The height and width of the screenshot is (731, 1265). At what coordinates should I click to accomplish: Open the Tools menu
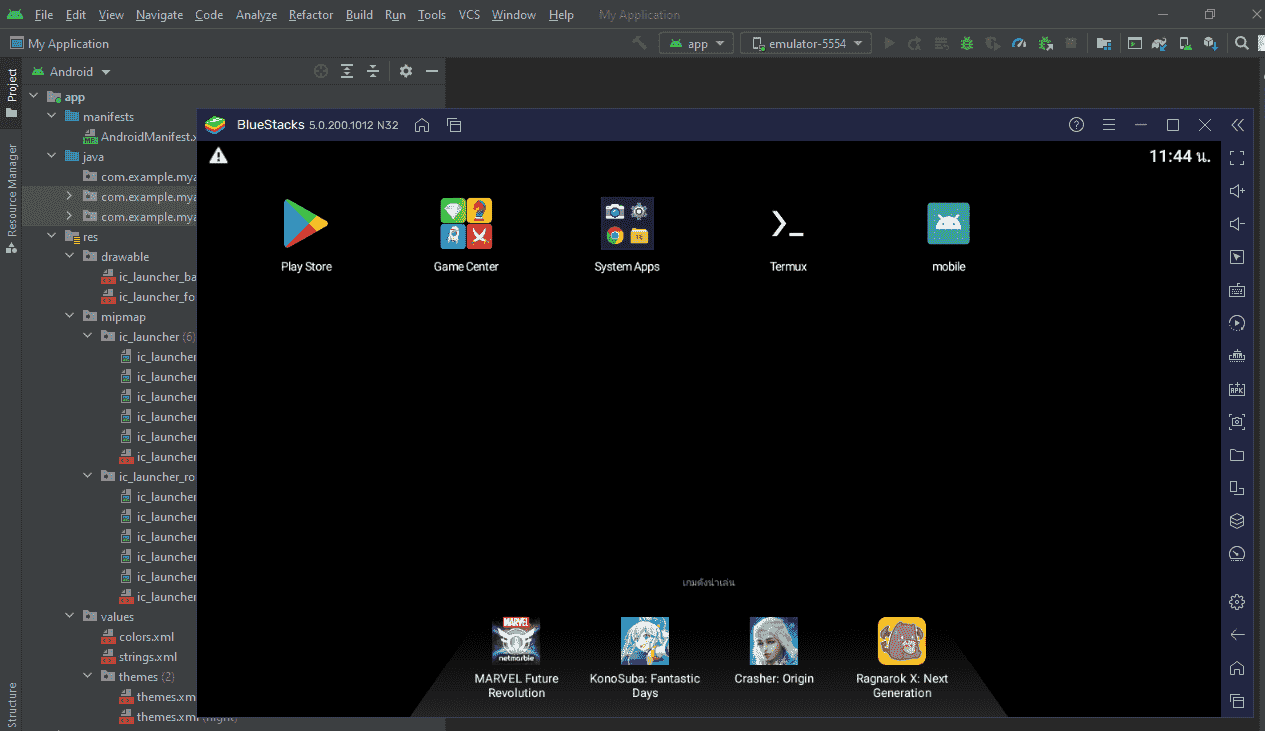click(432, 15)
